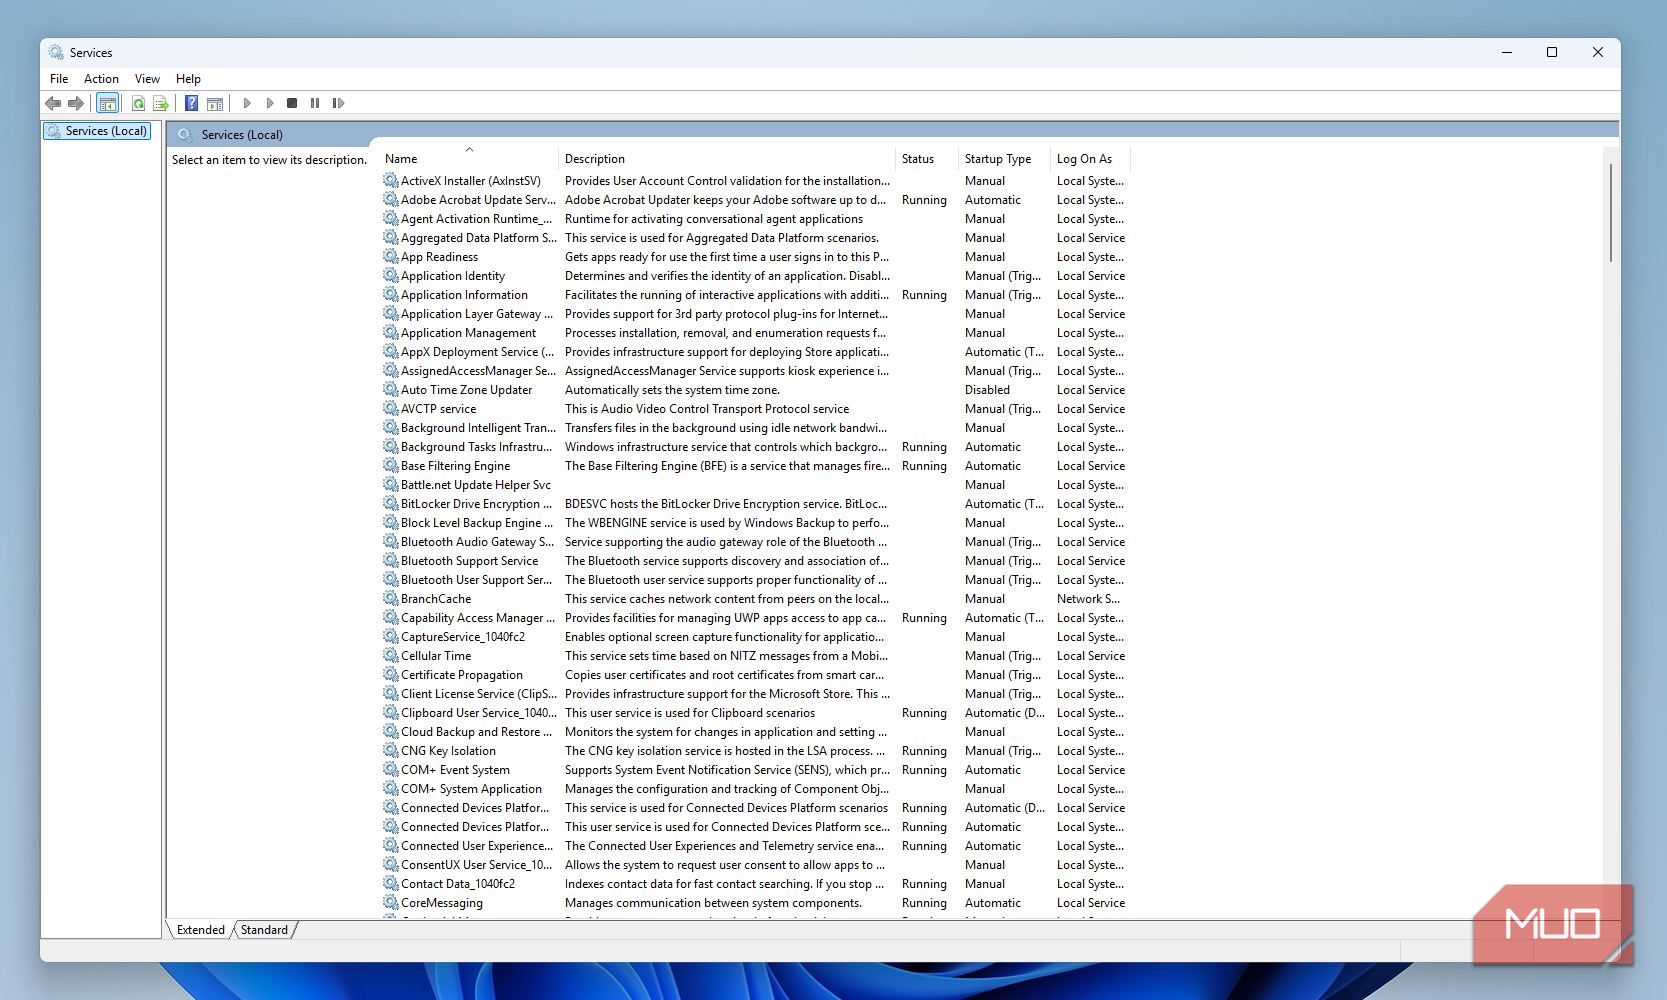Click the Restart Service toolbar icon
Image resolution: width=1667 pixels, height=1000 pixels.
click(338, 103)
